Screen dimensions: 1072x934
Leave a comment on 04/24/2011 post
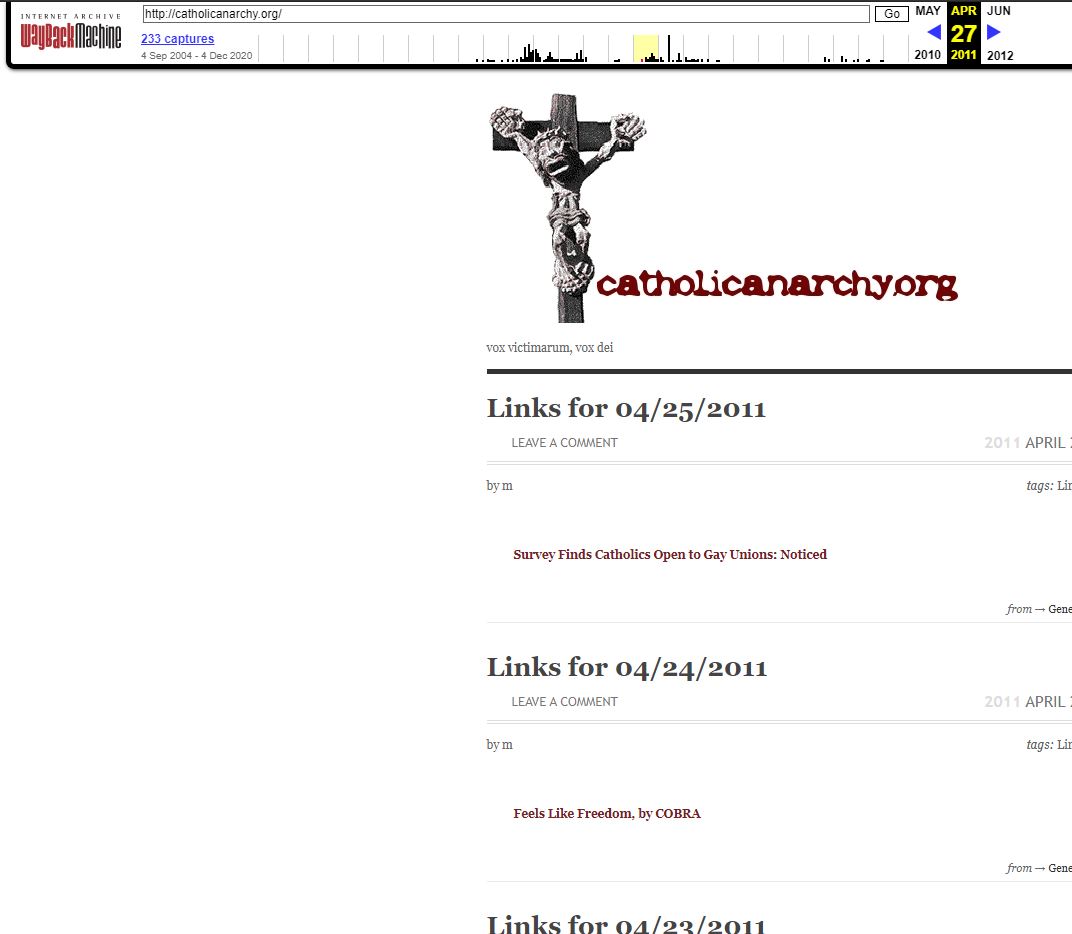point(564,702)
